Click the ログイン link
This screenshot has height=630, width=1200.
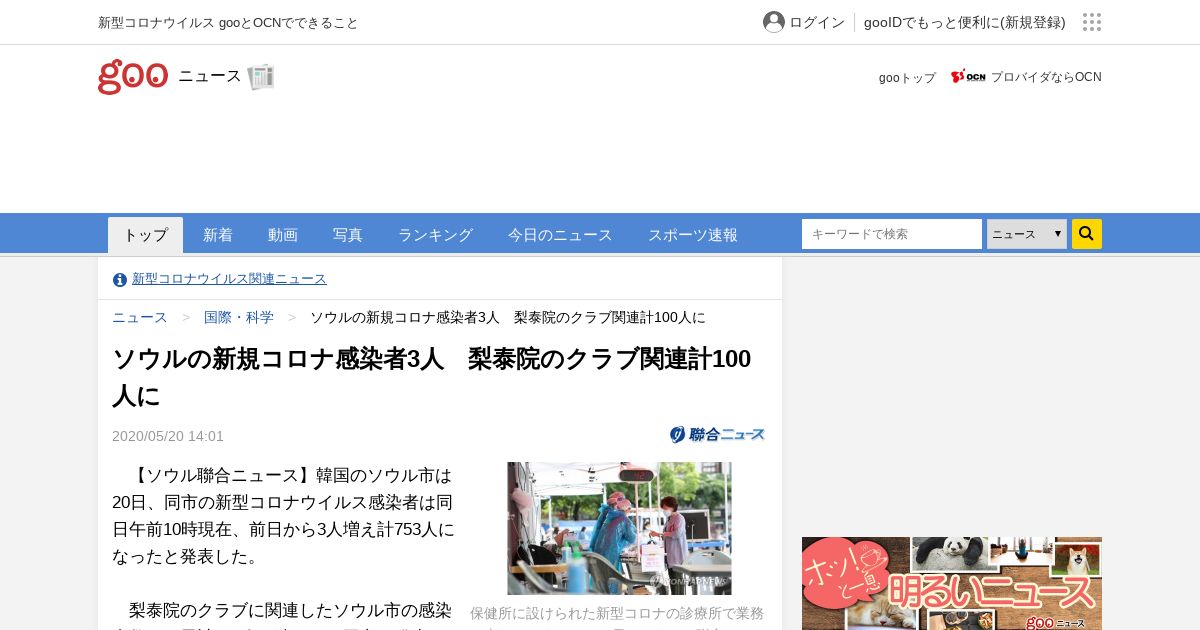coord(817,22)
